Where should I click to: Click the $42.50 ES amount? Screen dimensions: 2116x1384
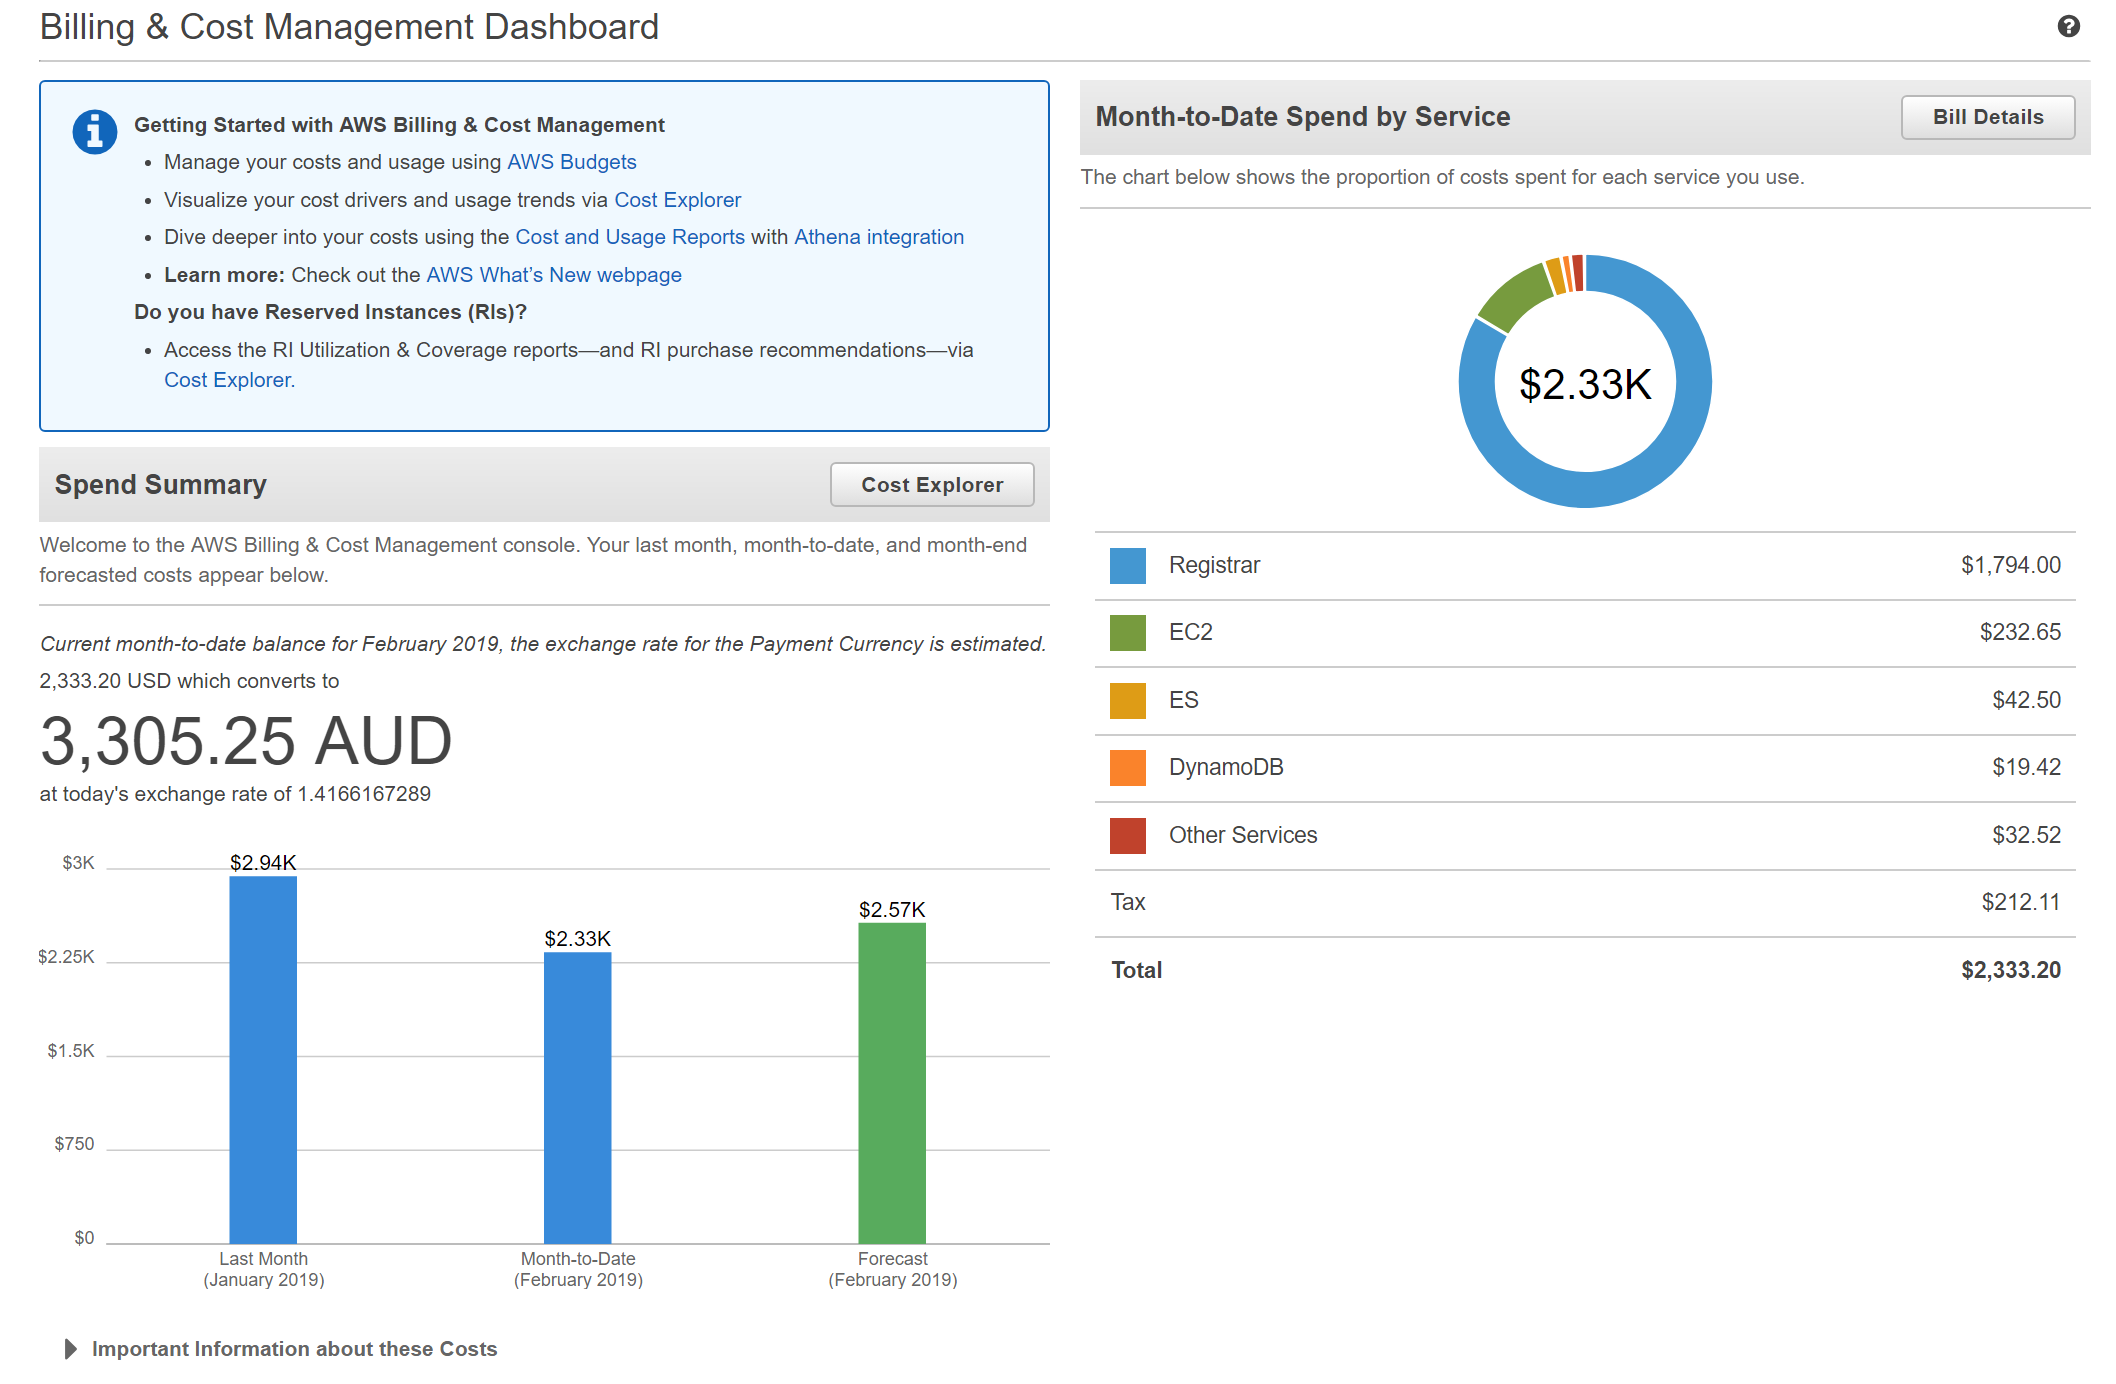pyautogui.click(x=2026, y=701)
